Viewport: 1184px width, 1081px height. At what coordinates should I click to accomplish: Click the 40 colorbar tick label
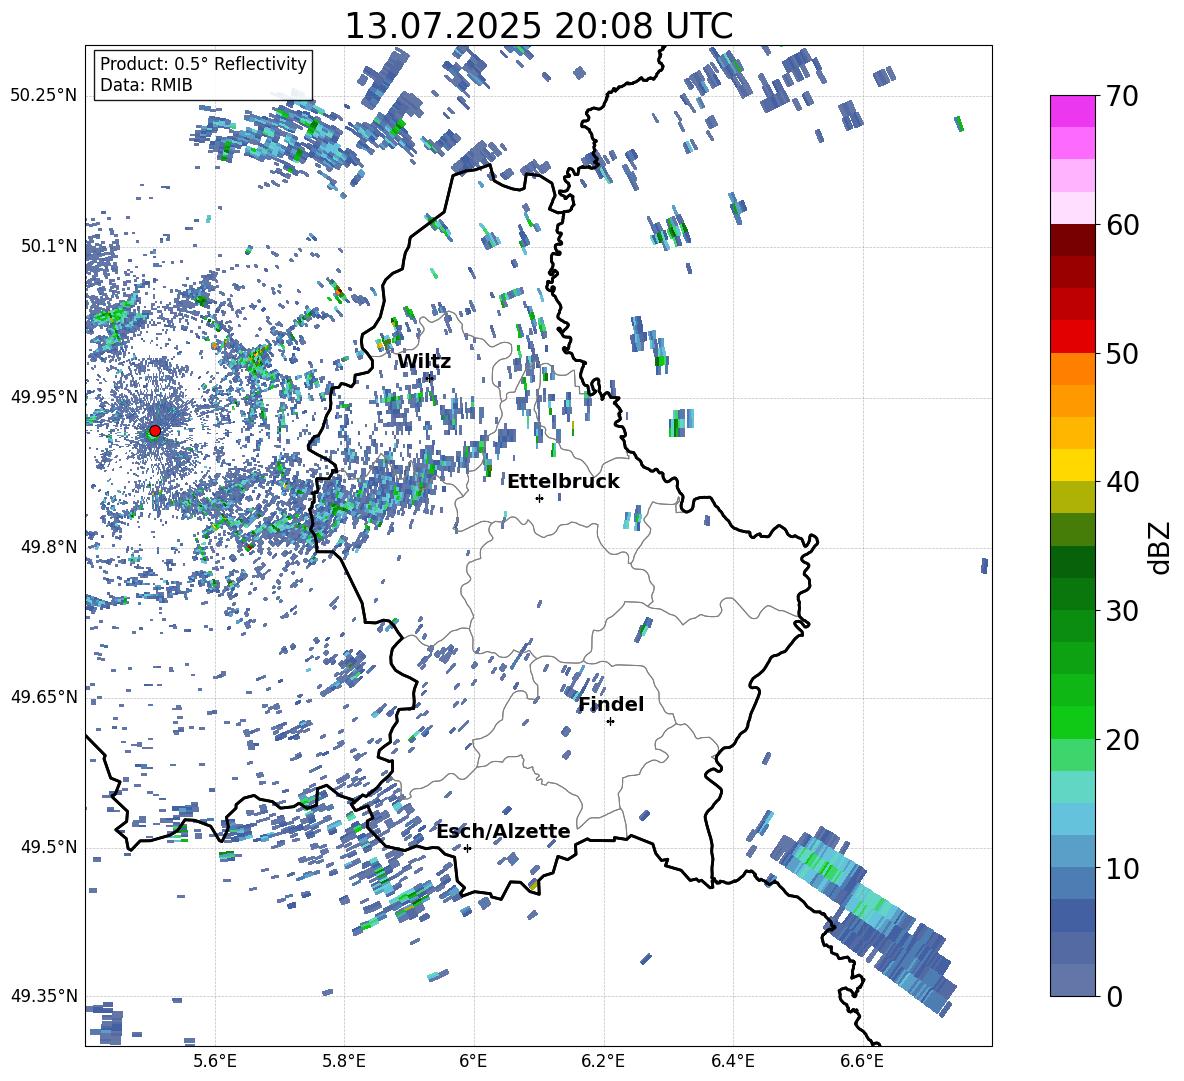click(x=1122, y=482)
